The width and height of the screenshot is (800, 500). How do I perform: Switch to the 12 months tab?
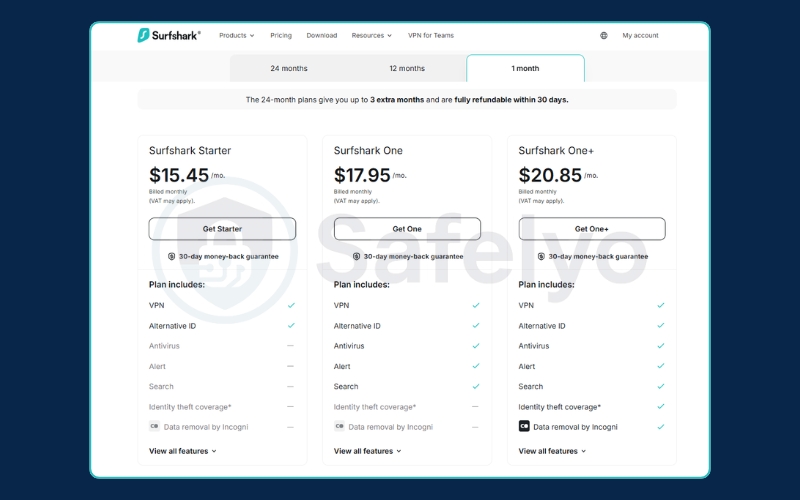(x=407, y=68)
